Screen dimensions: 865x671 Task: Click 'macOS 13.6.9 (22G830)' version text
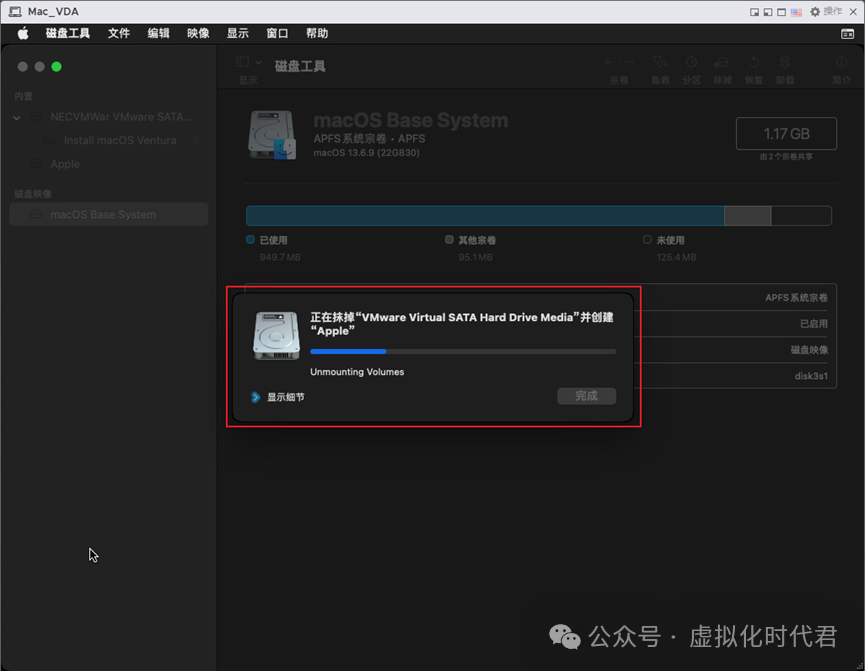366,153
